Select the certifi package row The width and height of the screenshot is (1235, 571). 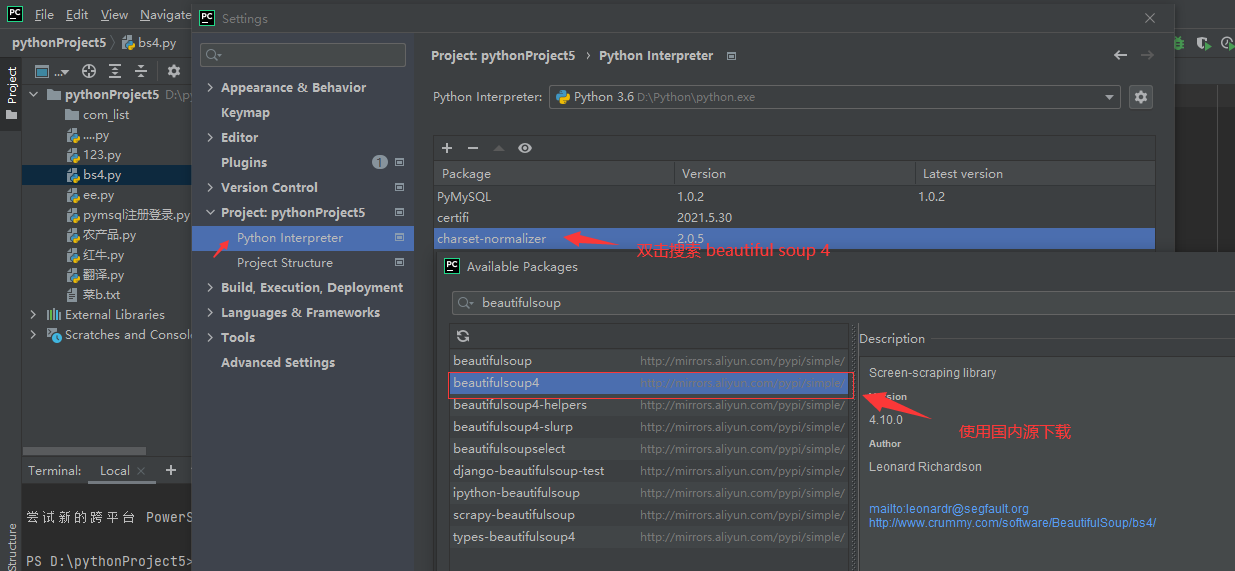click(794, 217)
